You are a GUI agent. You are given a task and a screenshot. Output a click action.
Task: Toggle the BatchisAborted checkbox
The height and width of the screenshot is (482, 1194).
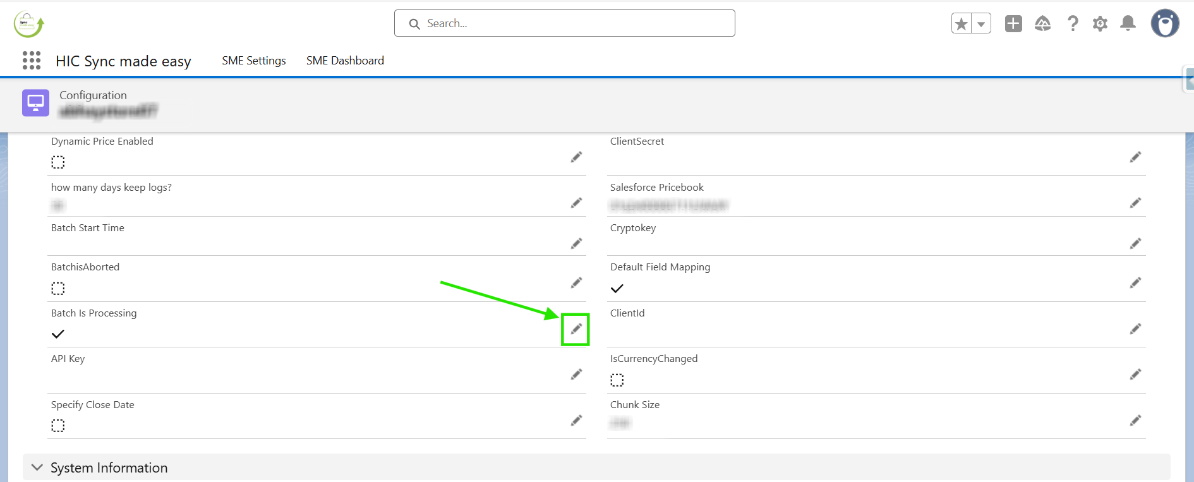click(58, 288)
